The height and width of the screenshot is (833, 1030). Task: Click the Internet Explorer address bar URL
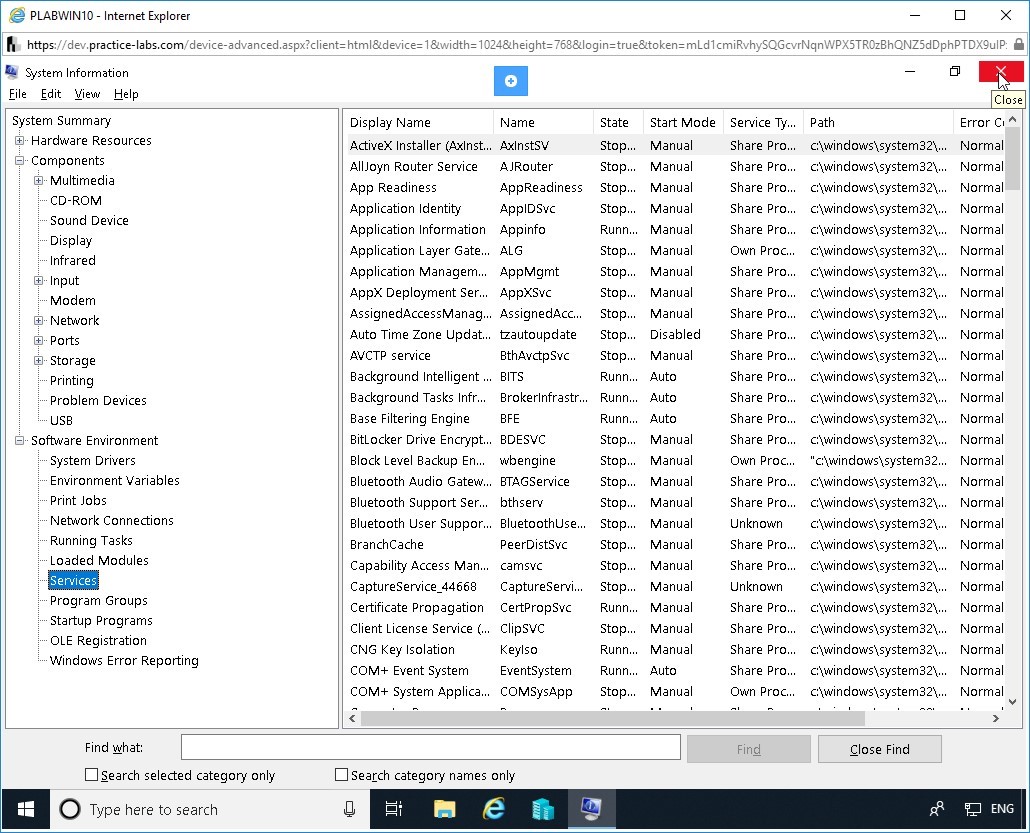click(x=516, y=45)
